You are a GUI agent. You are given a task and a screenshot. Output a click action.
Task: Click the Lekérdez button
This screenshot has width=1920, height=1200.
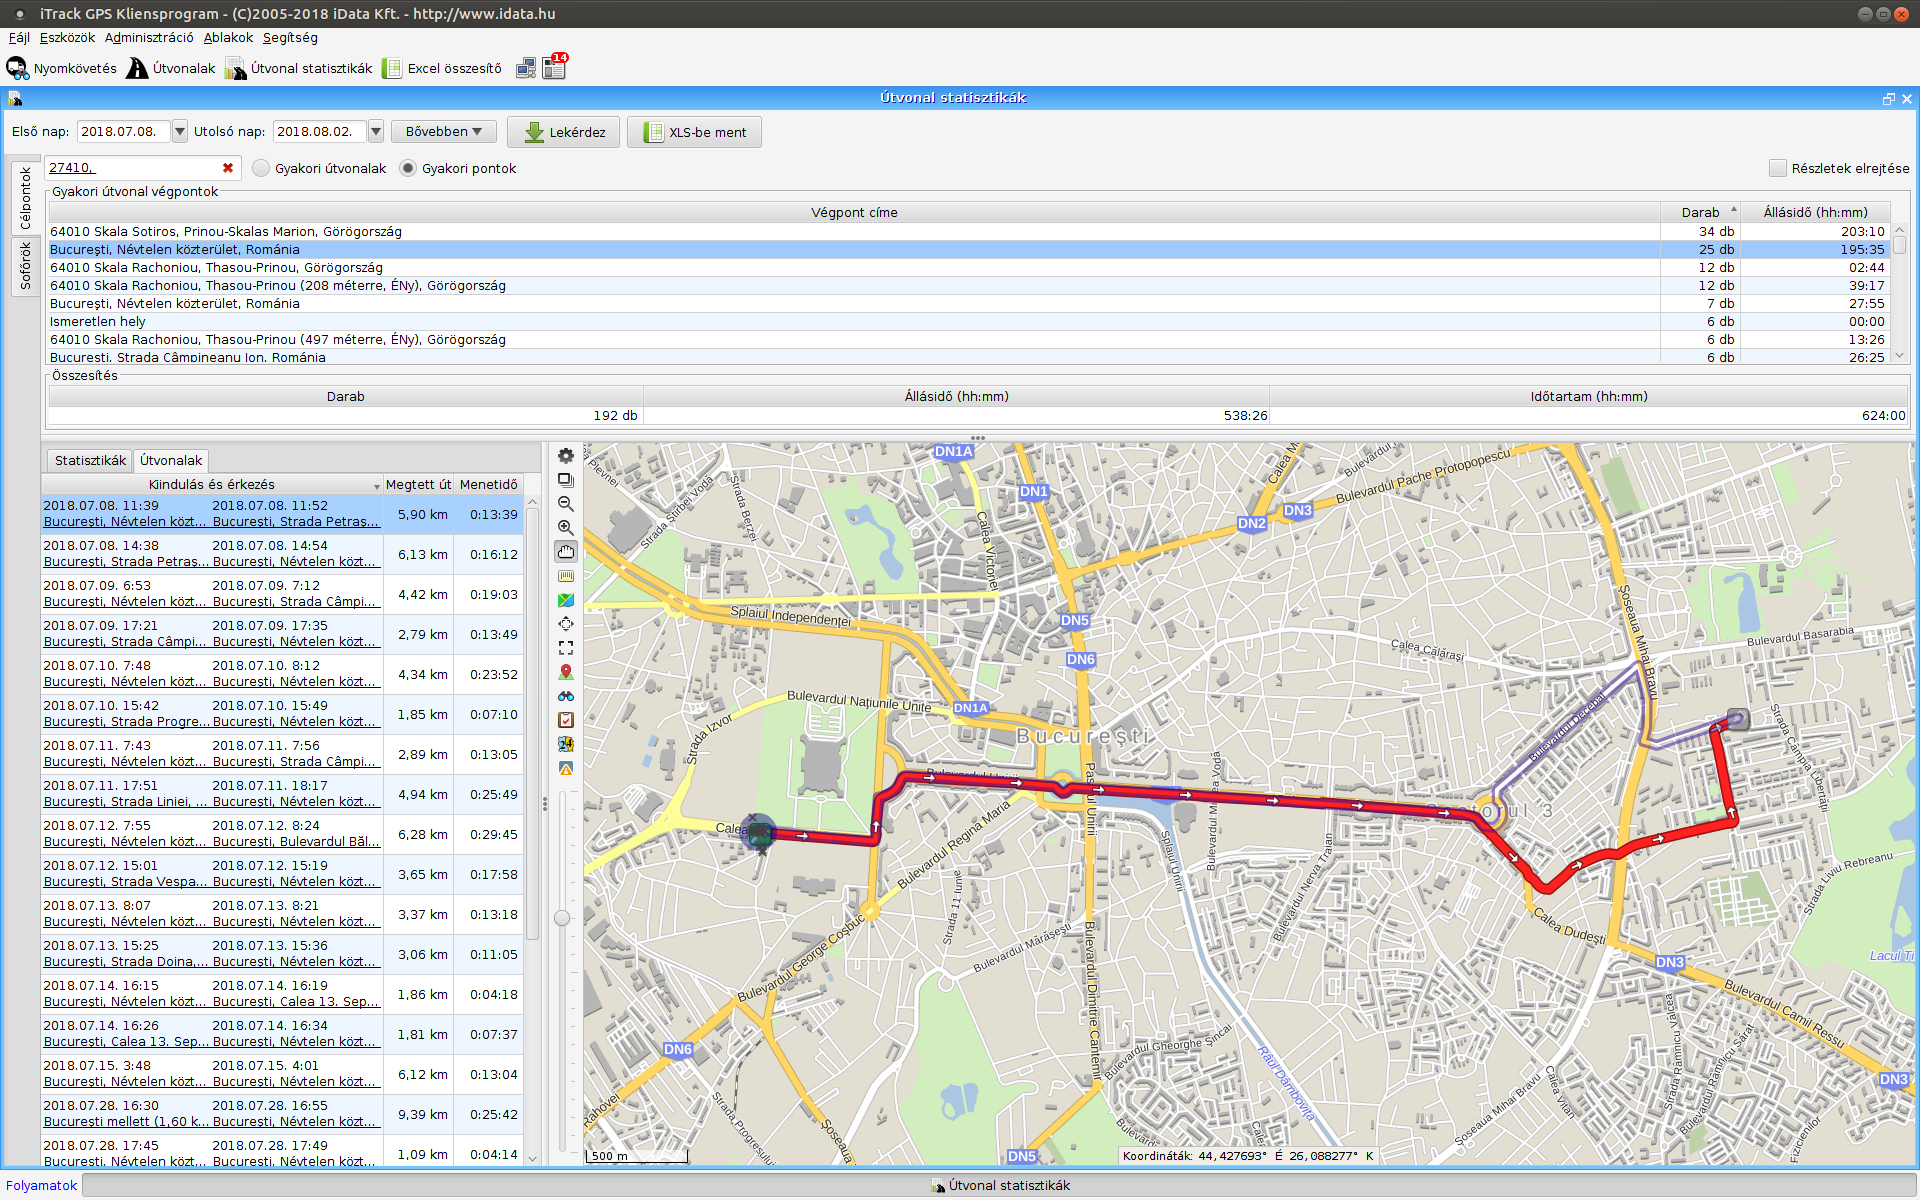pyautogui.click(x=564, y=132)
